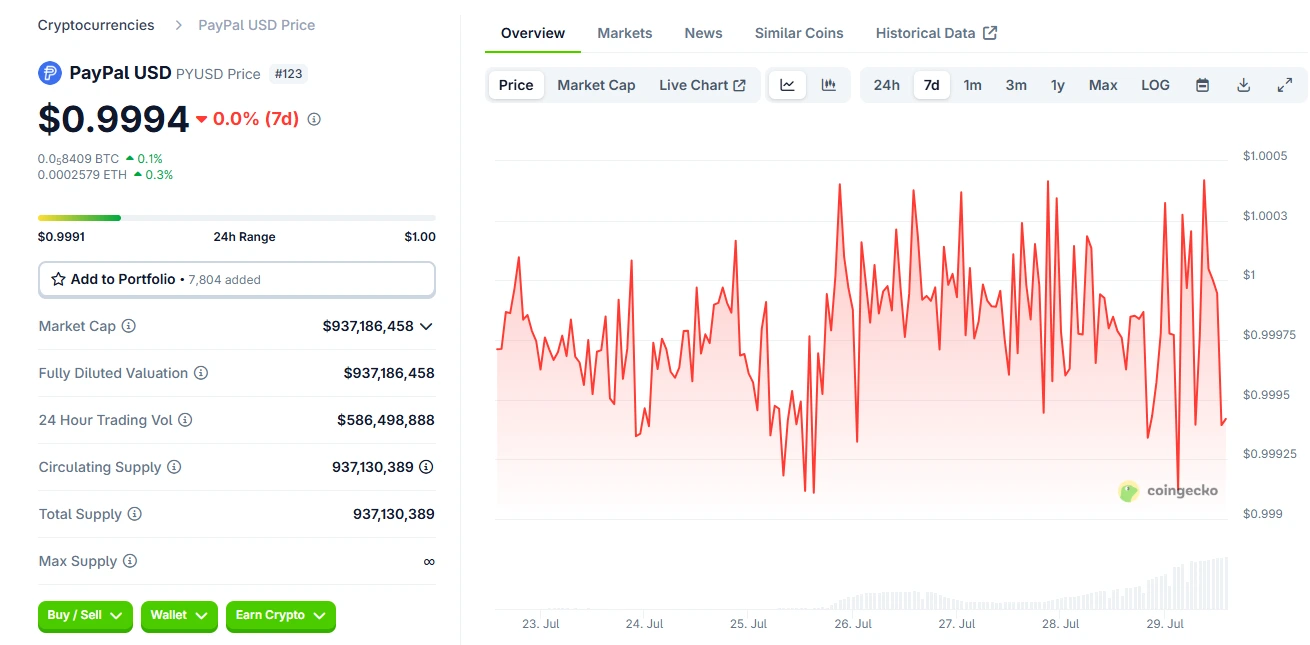The width and height of the screenshot is (1310, 645).
Task: Click info icon beside 24 Hour Trading Vol
Action: point(185,420)
